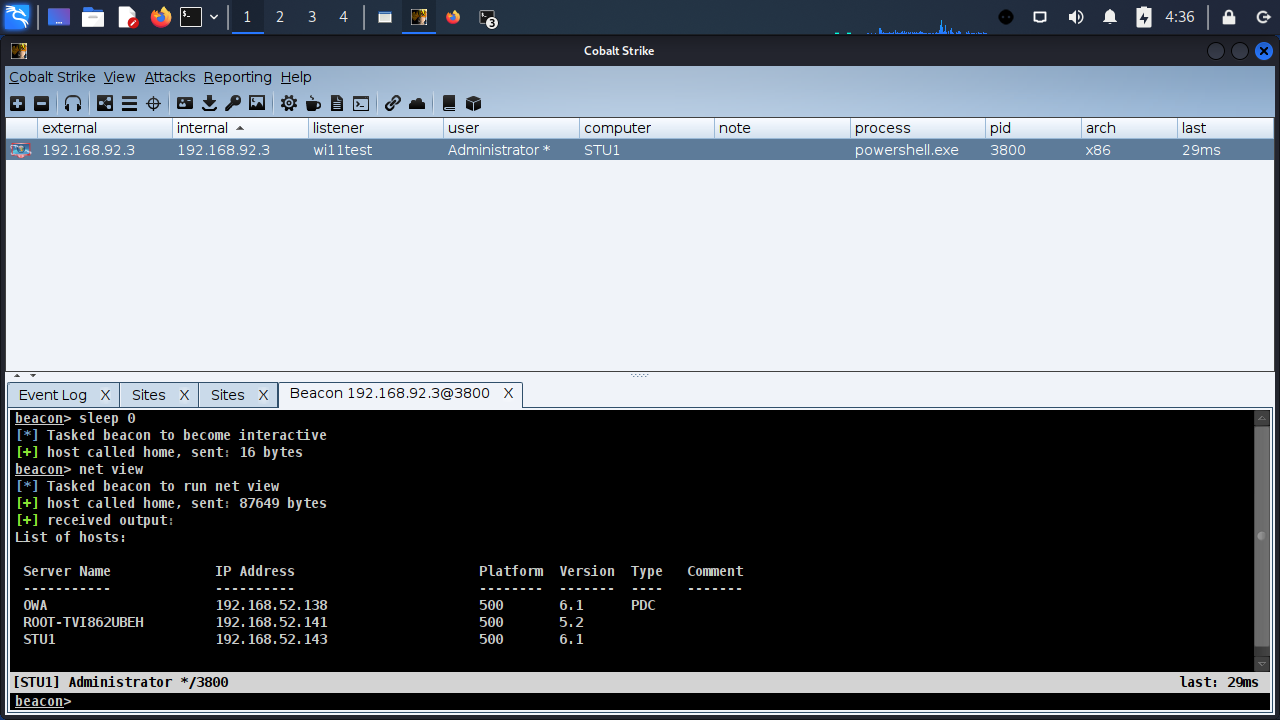This screenshot has width=1280, height=720.
Task: Sort sessions by user column header
Action: 511,128
